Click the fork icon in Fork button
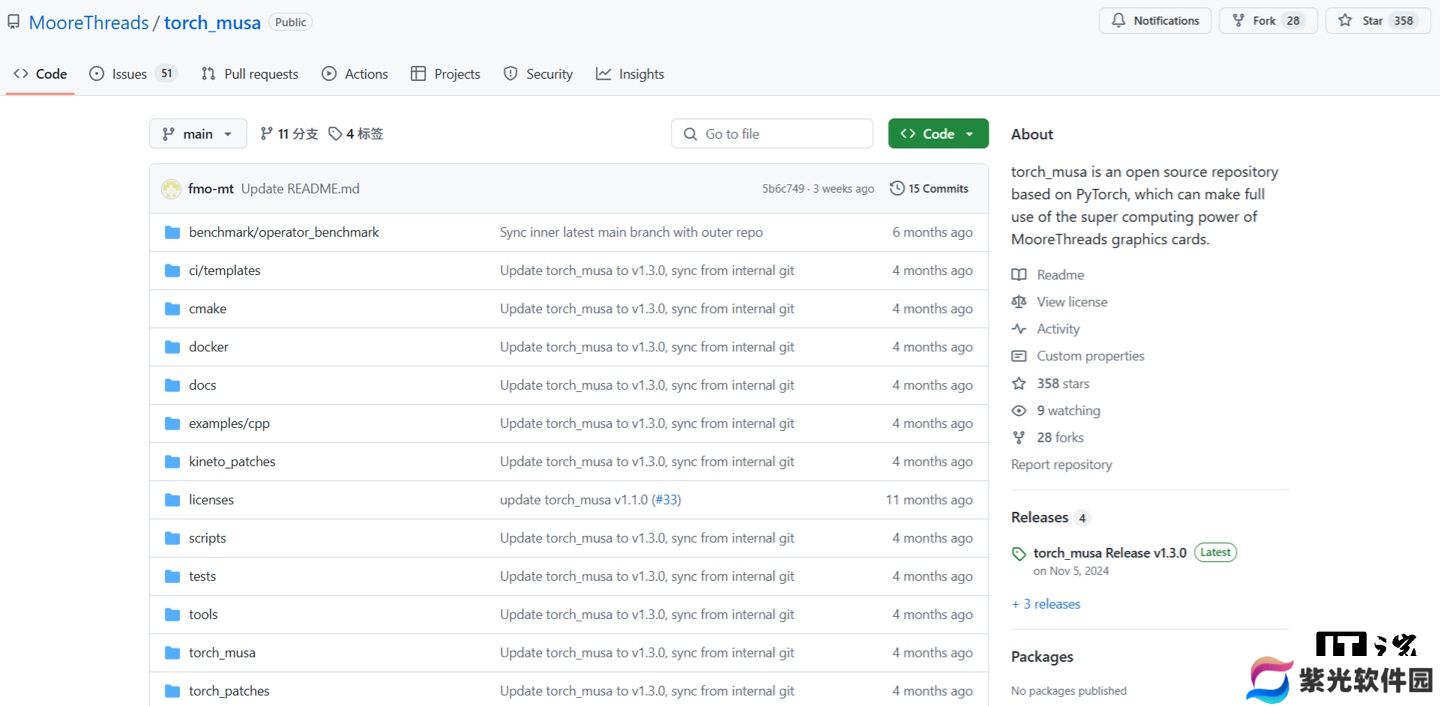The width and height of the screenshot is (1440, 706). [1239, 21]
